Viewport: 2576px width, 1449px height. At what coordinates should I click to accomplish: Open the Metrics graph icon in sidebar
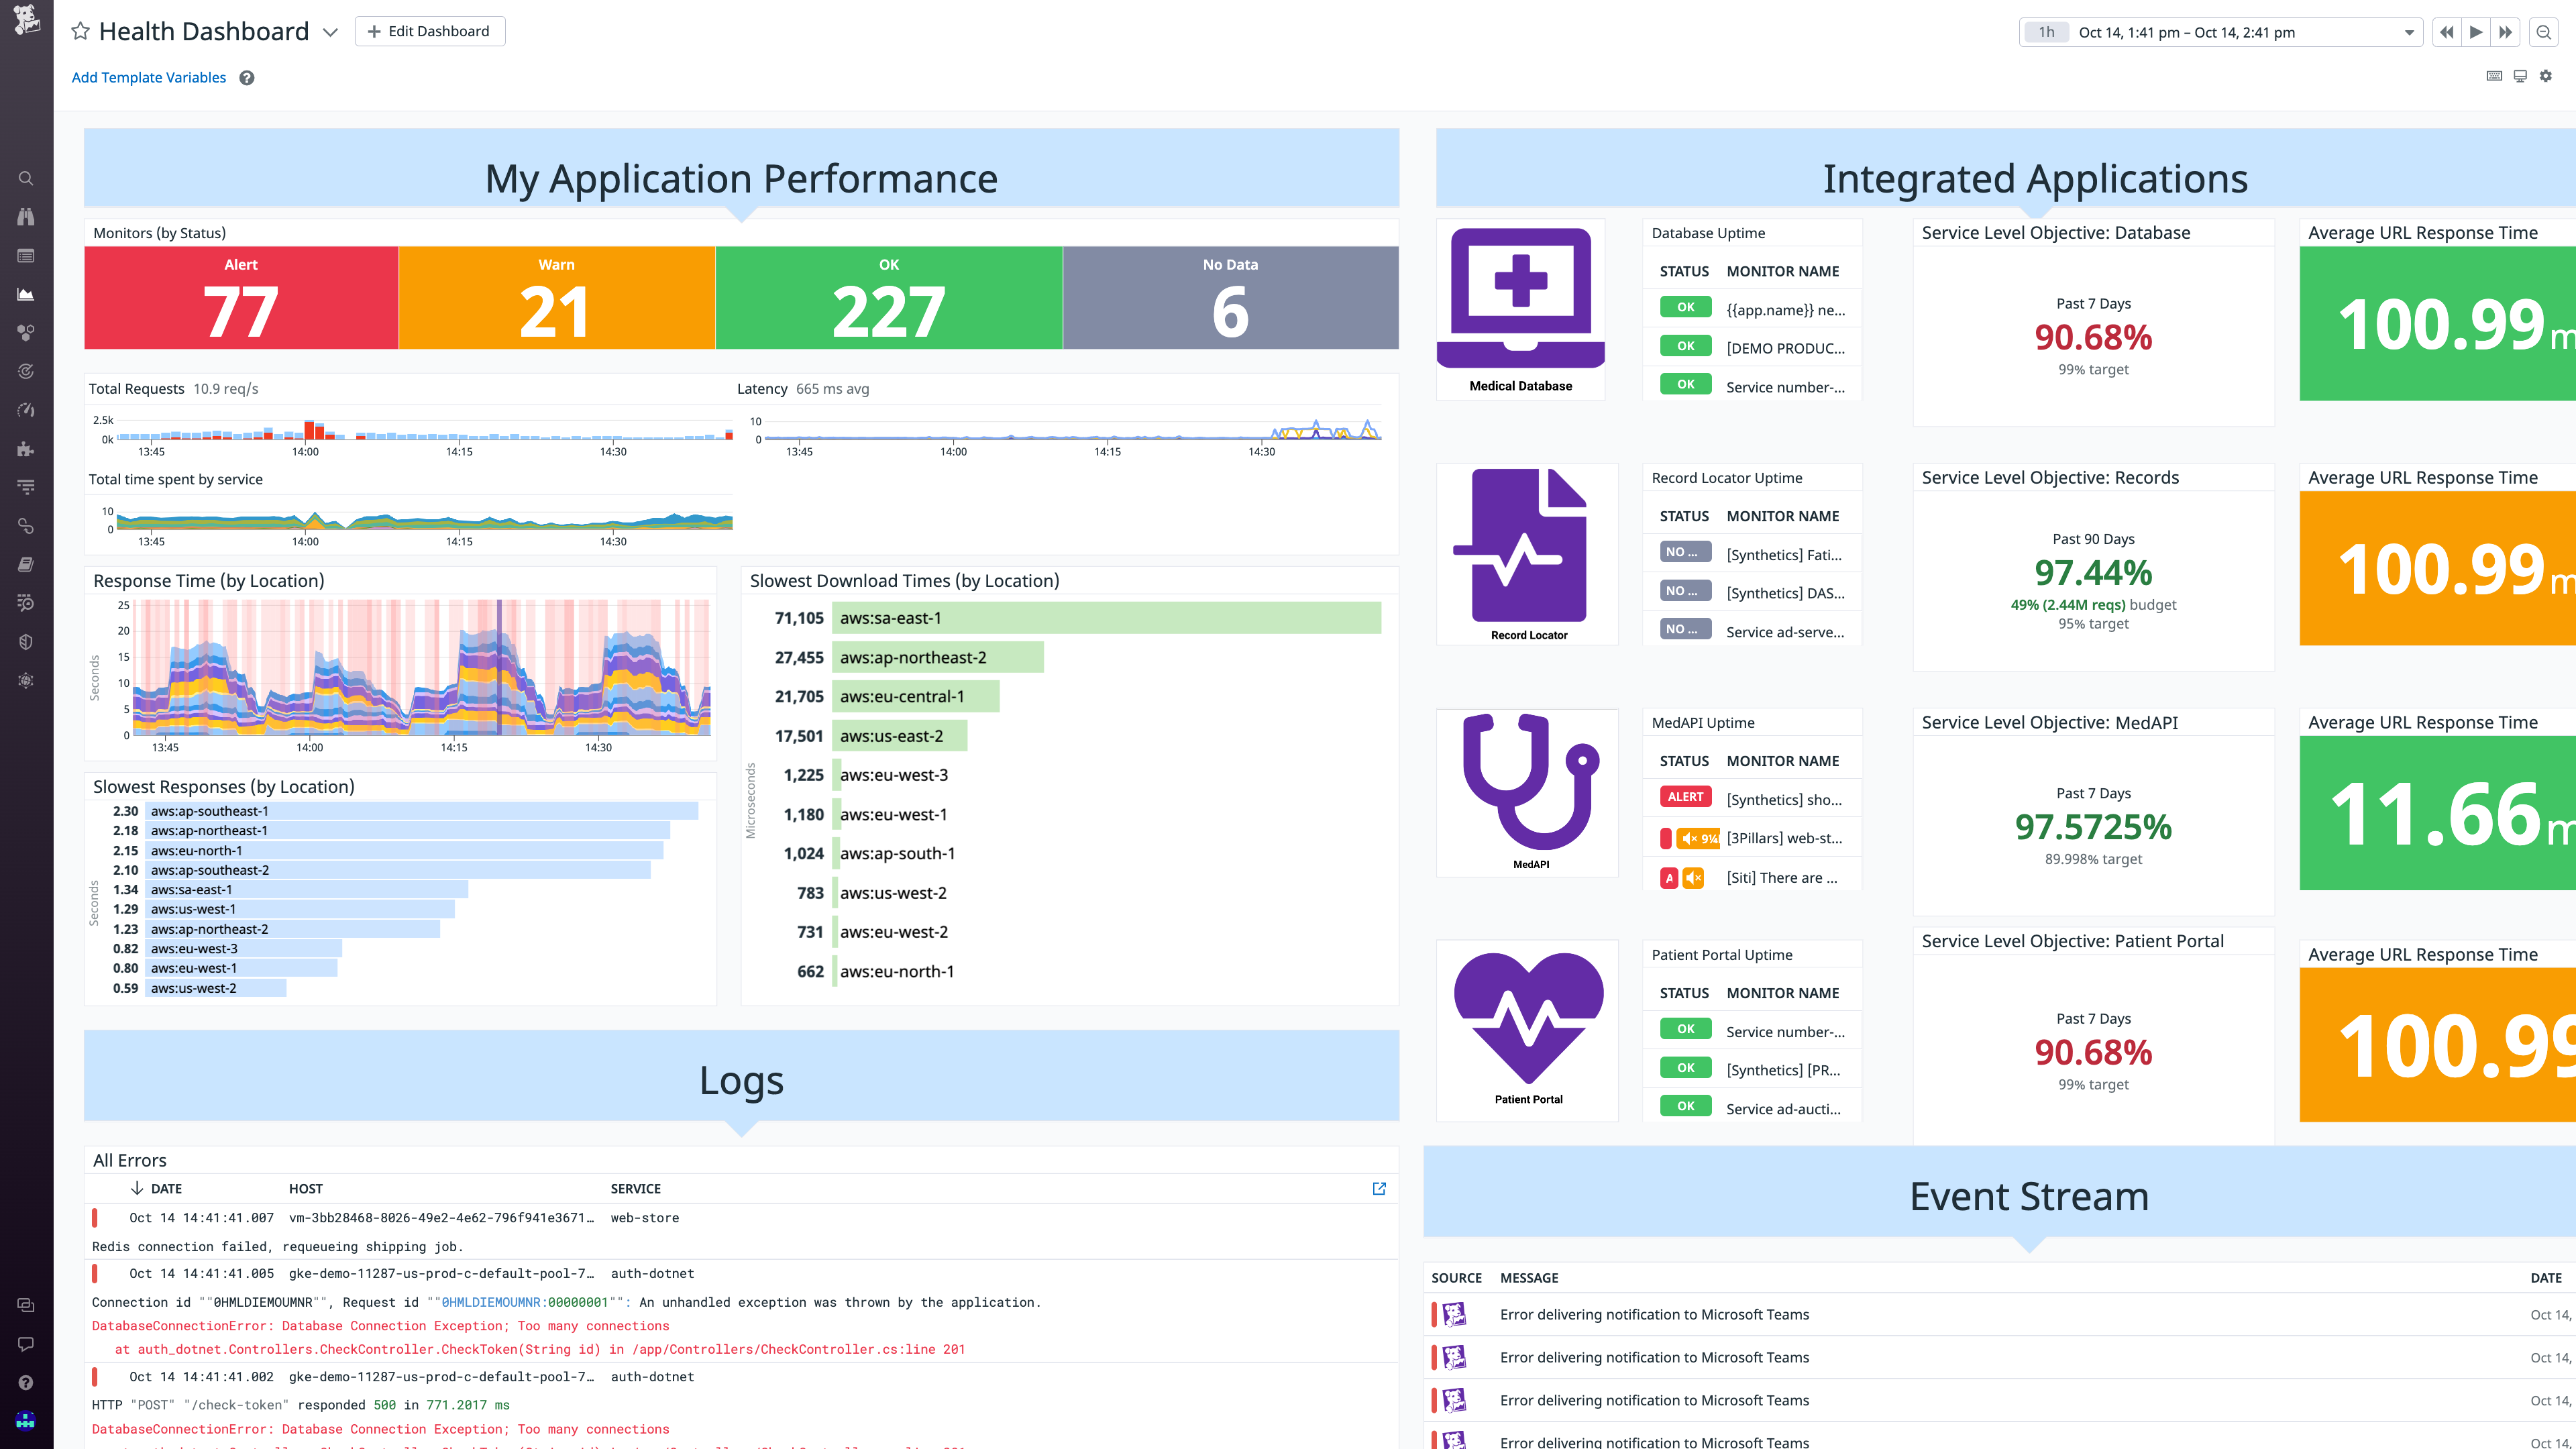coord(26,294)
